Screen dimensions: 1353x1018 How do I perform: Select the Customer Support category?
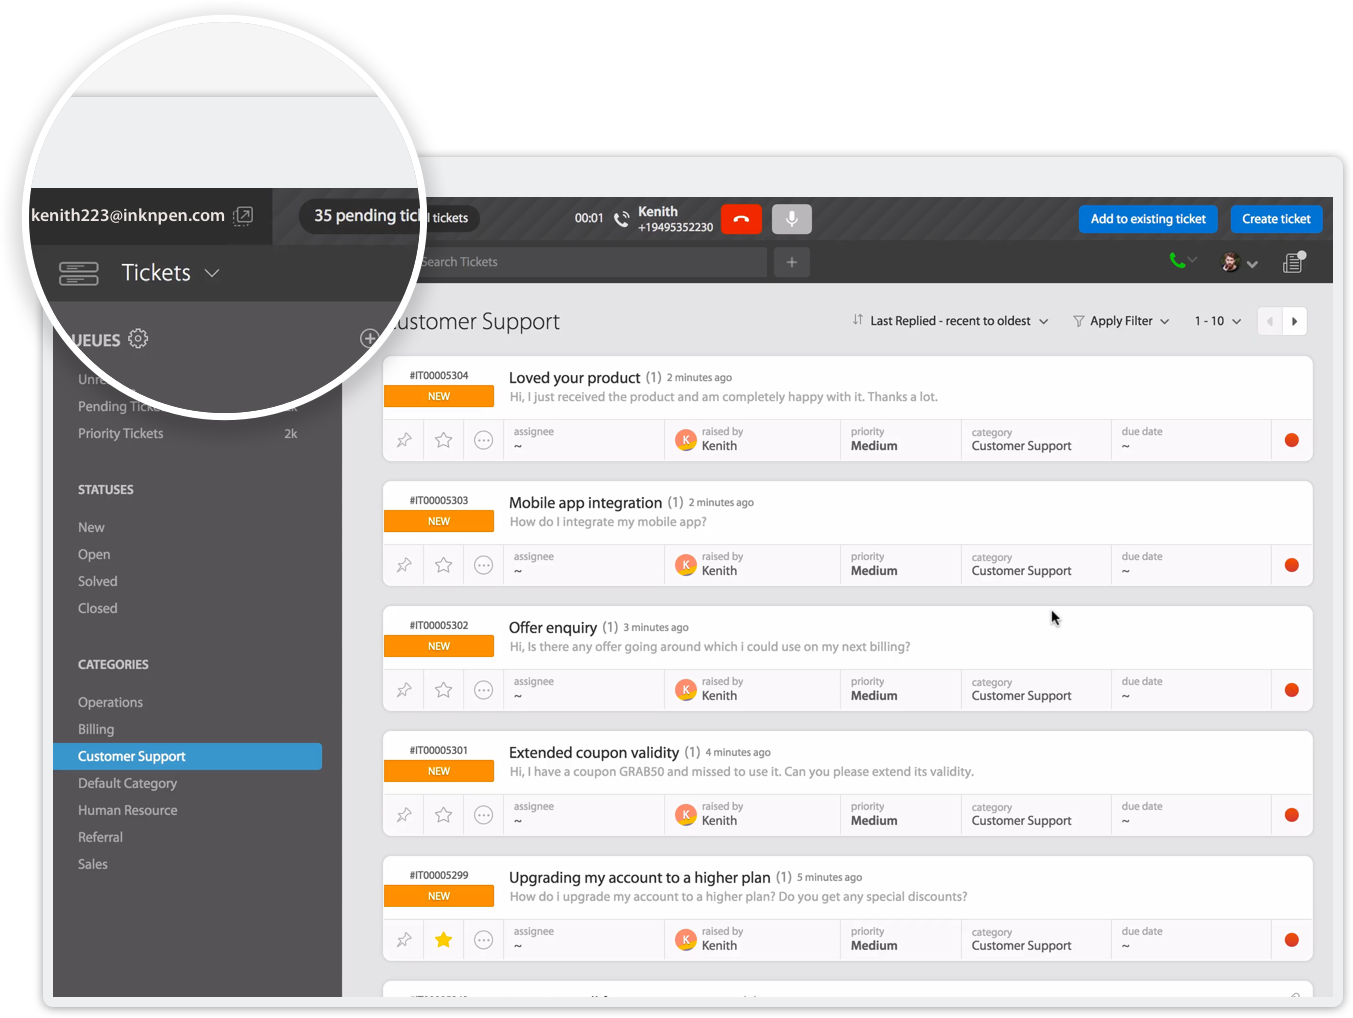coord(187,756)
